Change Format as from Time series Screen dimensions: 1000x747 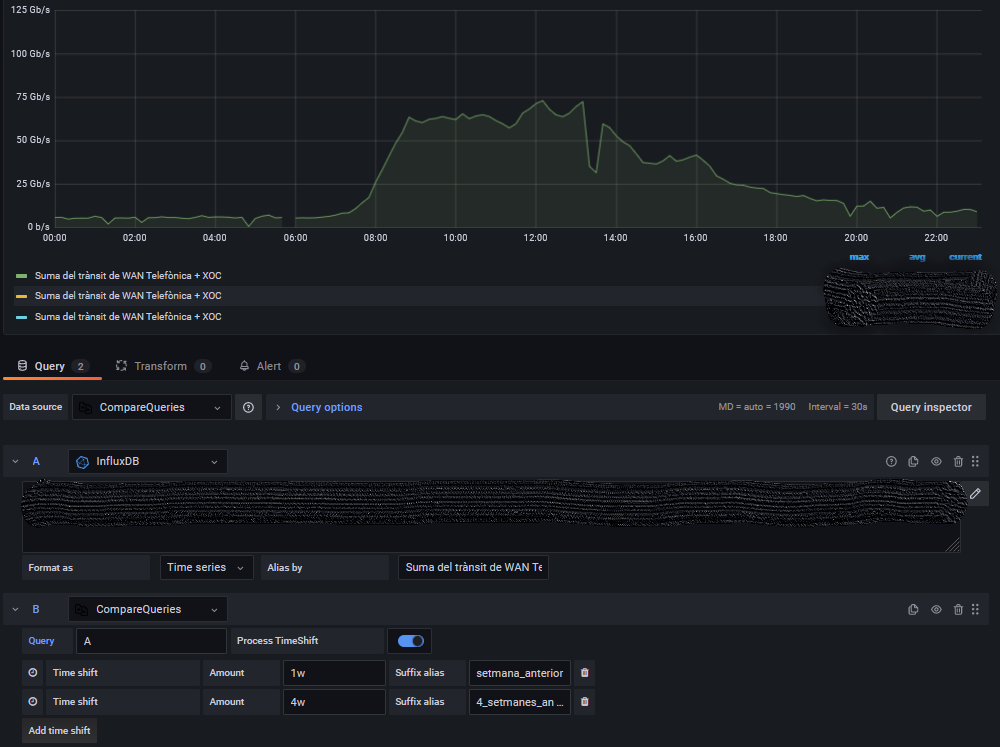tap(206, 567)
